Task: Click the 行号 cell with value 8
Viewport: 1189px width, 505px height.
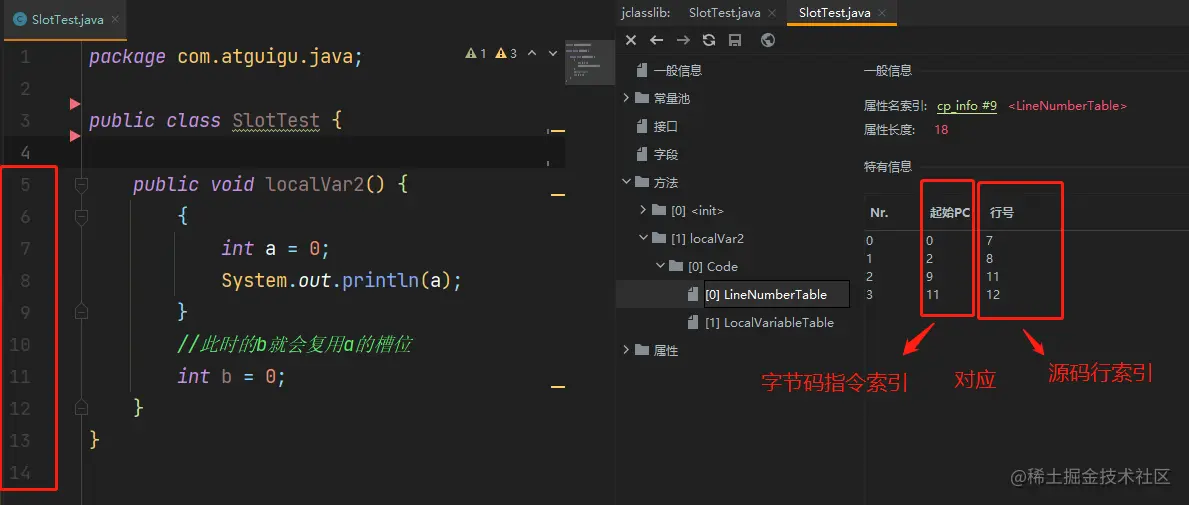Action: click(x=990, y=259)
